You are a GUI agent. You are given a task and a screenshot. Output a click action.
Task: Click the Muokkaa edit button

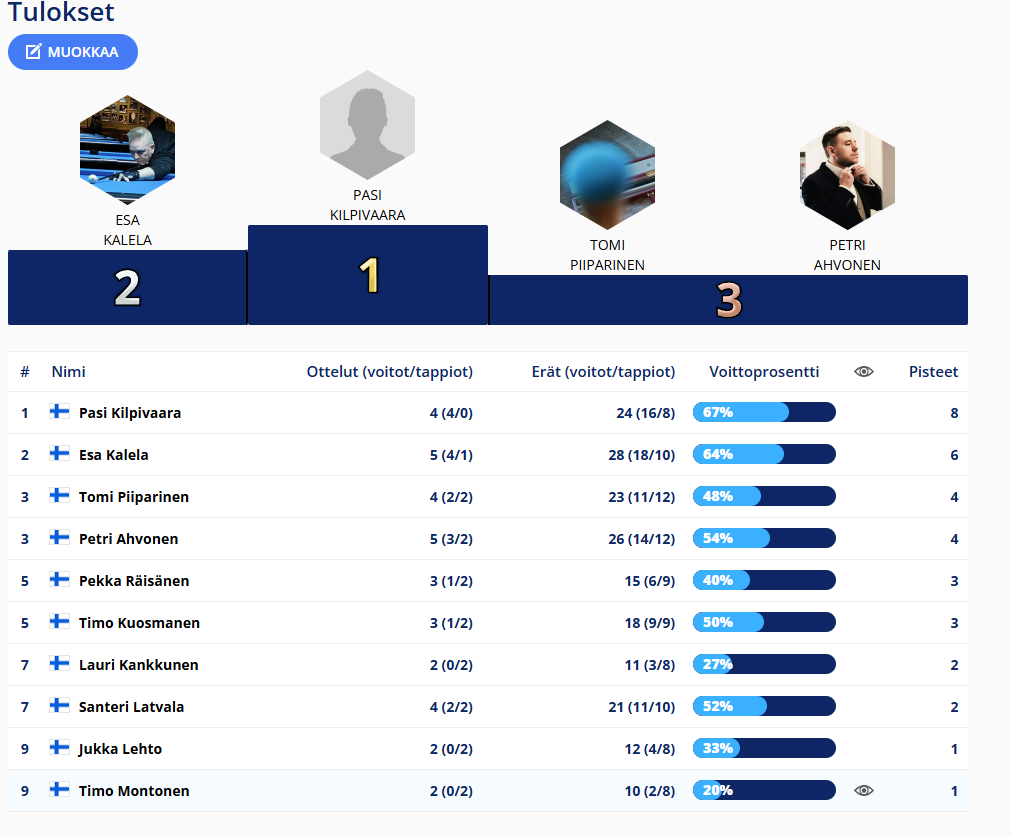coord(72,52)
